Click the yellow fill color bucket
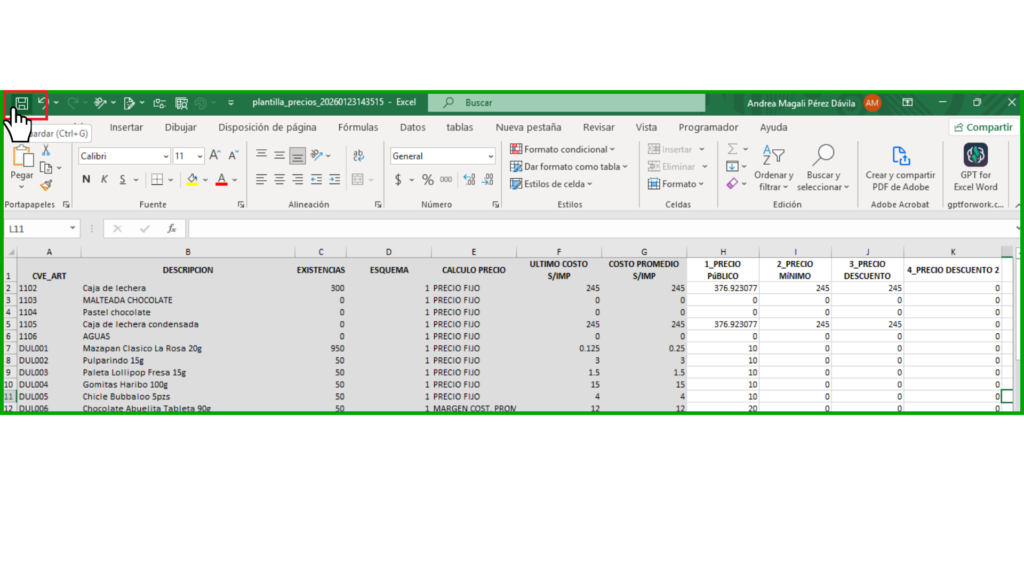Viewport: 1024px width, 576px height. pos(192,180)
